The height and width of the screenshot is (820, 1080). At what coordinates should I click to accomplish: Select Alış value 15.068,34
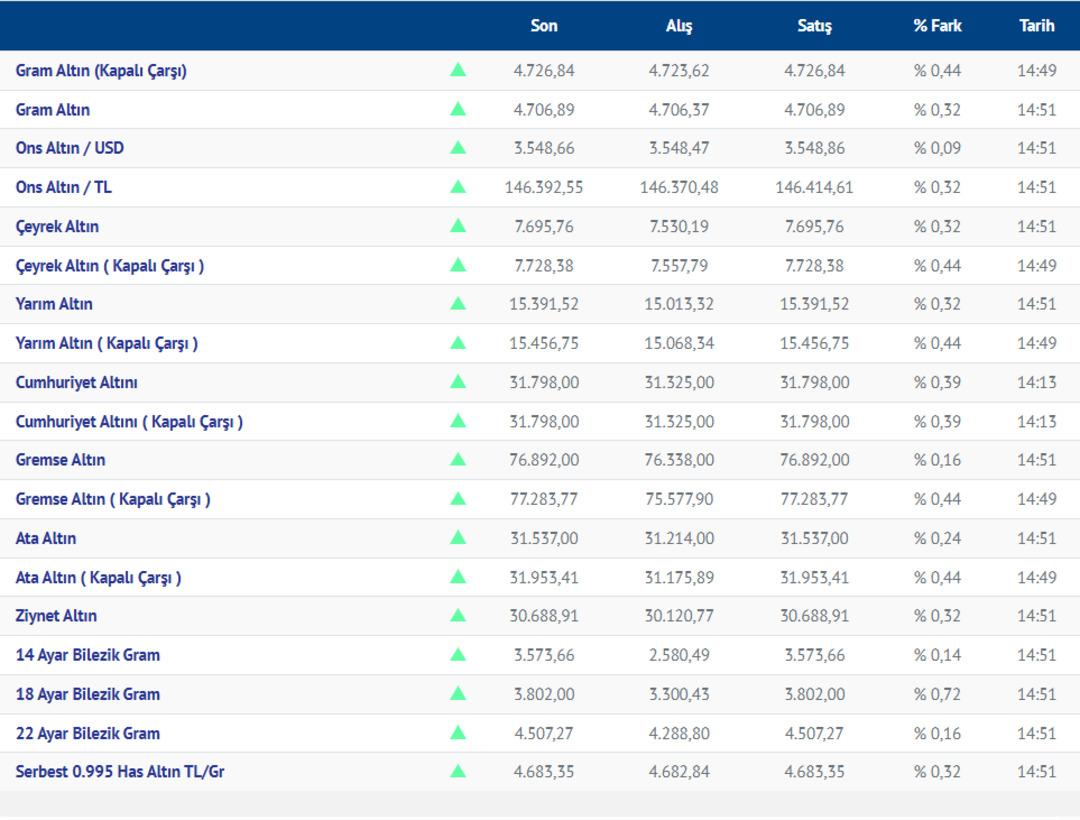click(x=679, y=344)
